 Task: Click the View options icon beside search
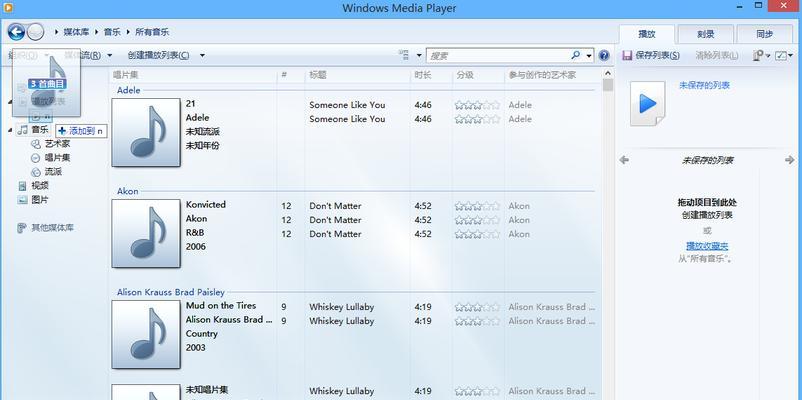pos(404,55)
